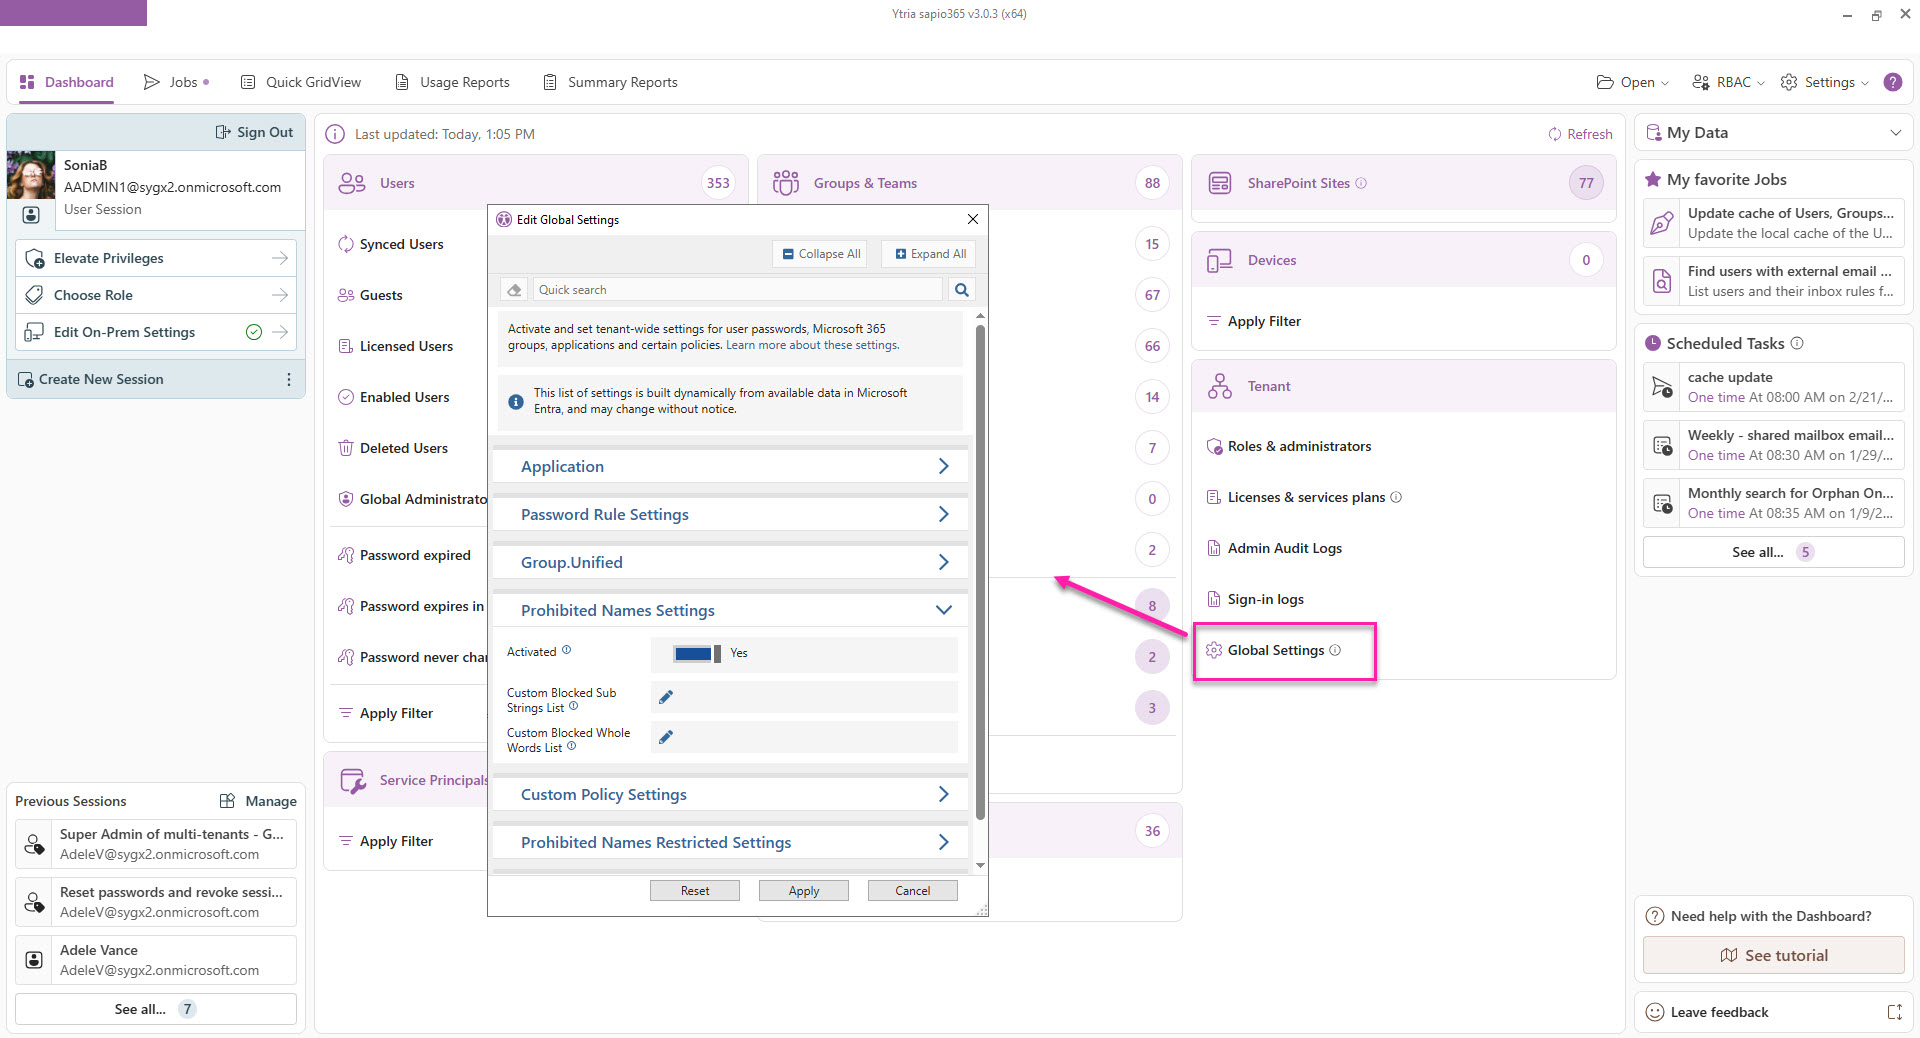Click info icon next to Activated

coord(566,650)
